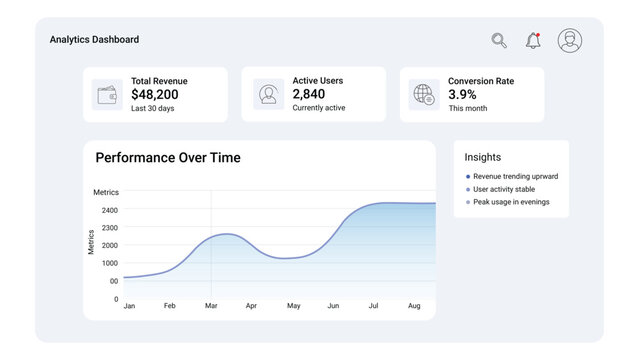Open notifications via the bell icon
Screen dimensions: 639x360
pos(533,40)
